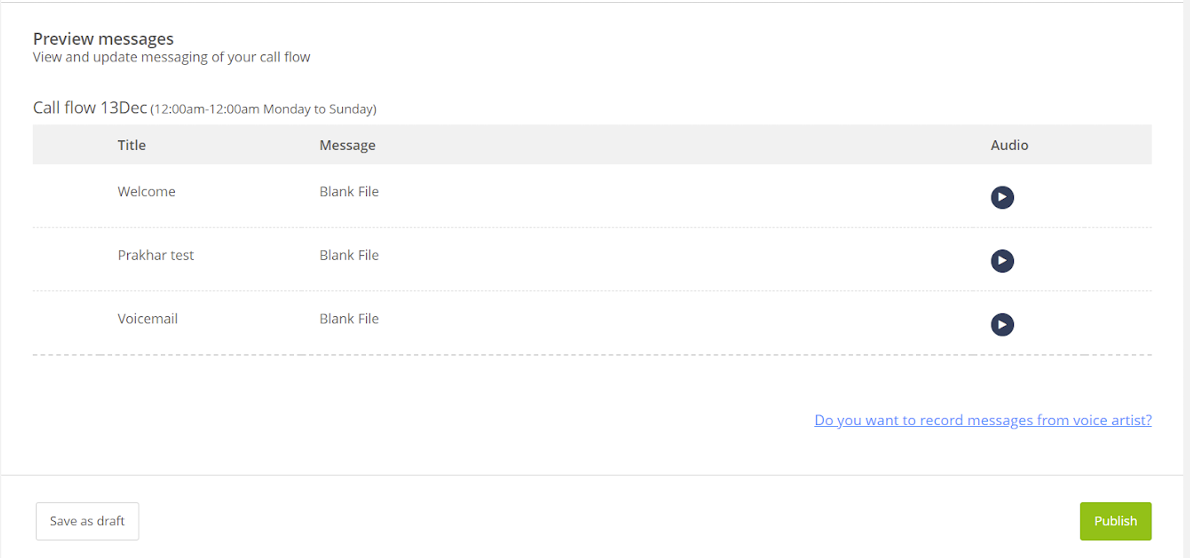Play the Prakhar test audio

[1002, 261]
